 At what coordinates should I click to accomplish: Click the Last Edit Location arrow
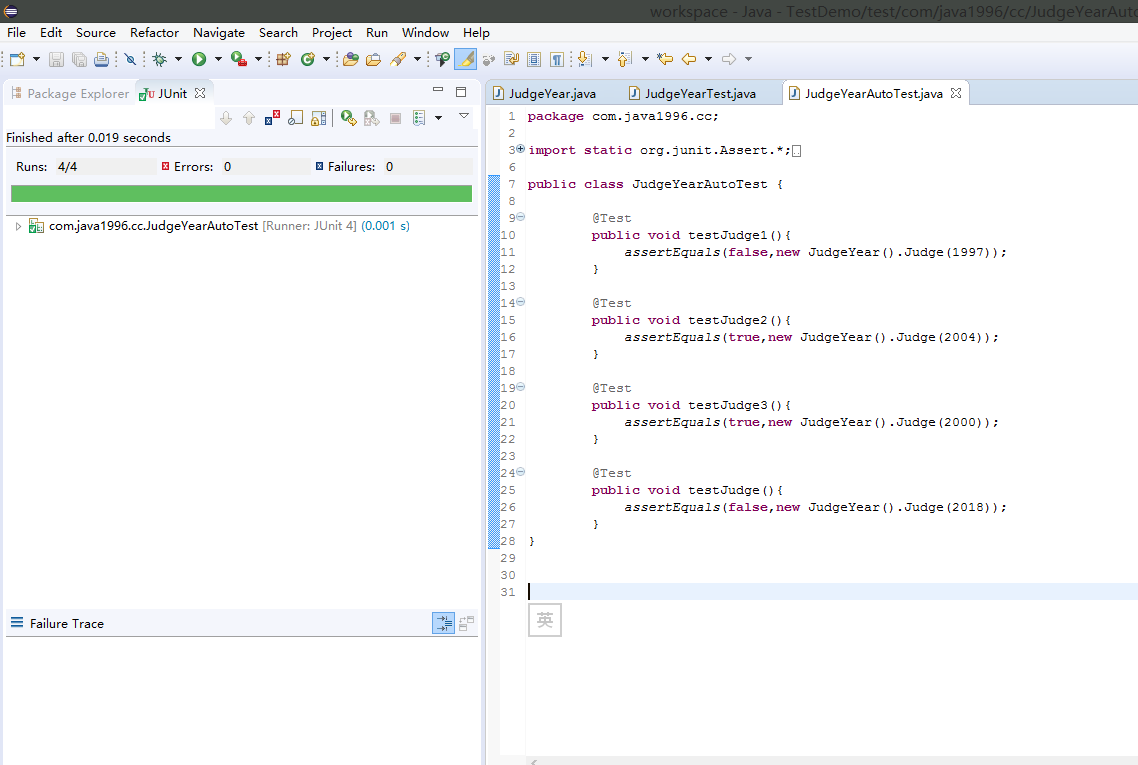tap(665, 60)
